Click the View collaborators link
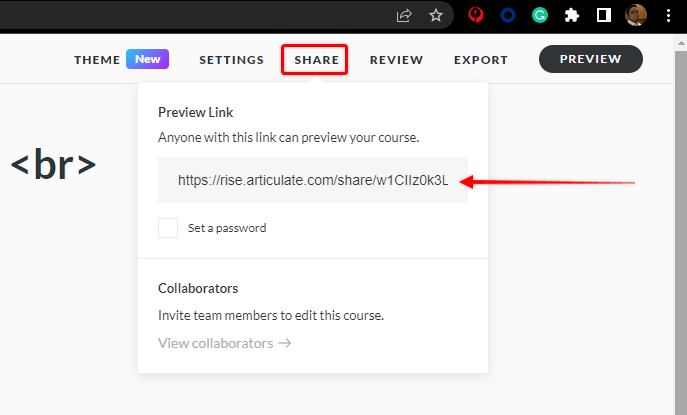 click(224, 343)
